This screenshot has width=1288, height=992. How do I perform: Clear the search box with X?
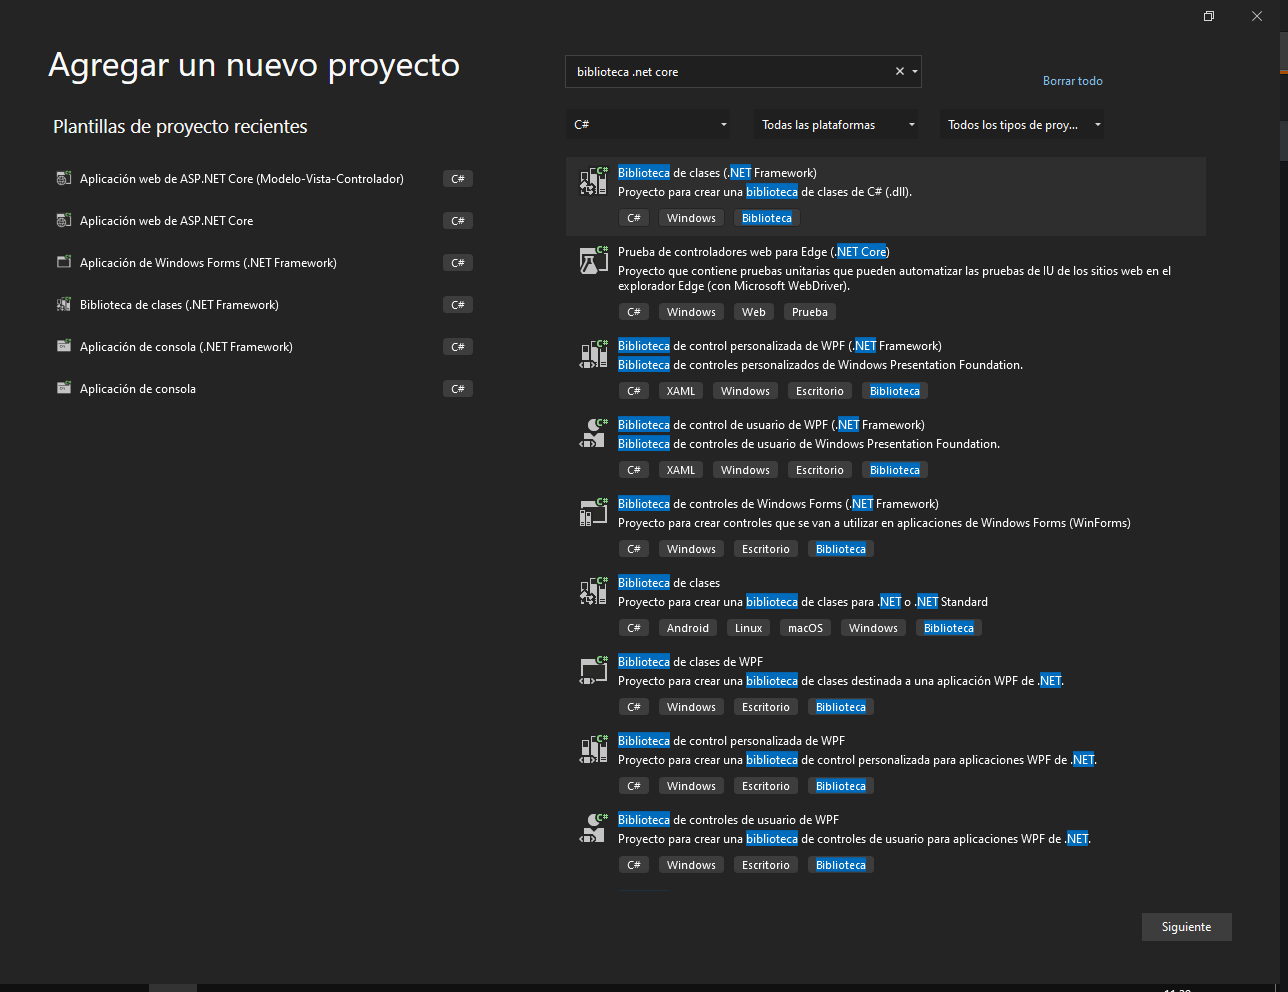point(900,71)
